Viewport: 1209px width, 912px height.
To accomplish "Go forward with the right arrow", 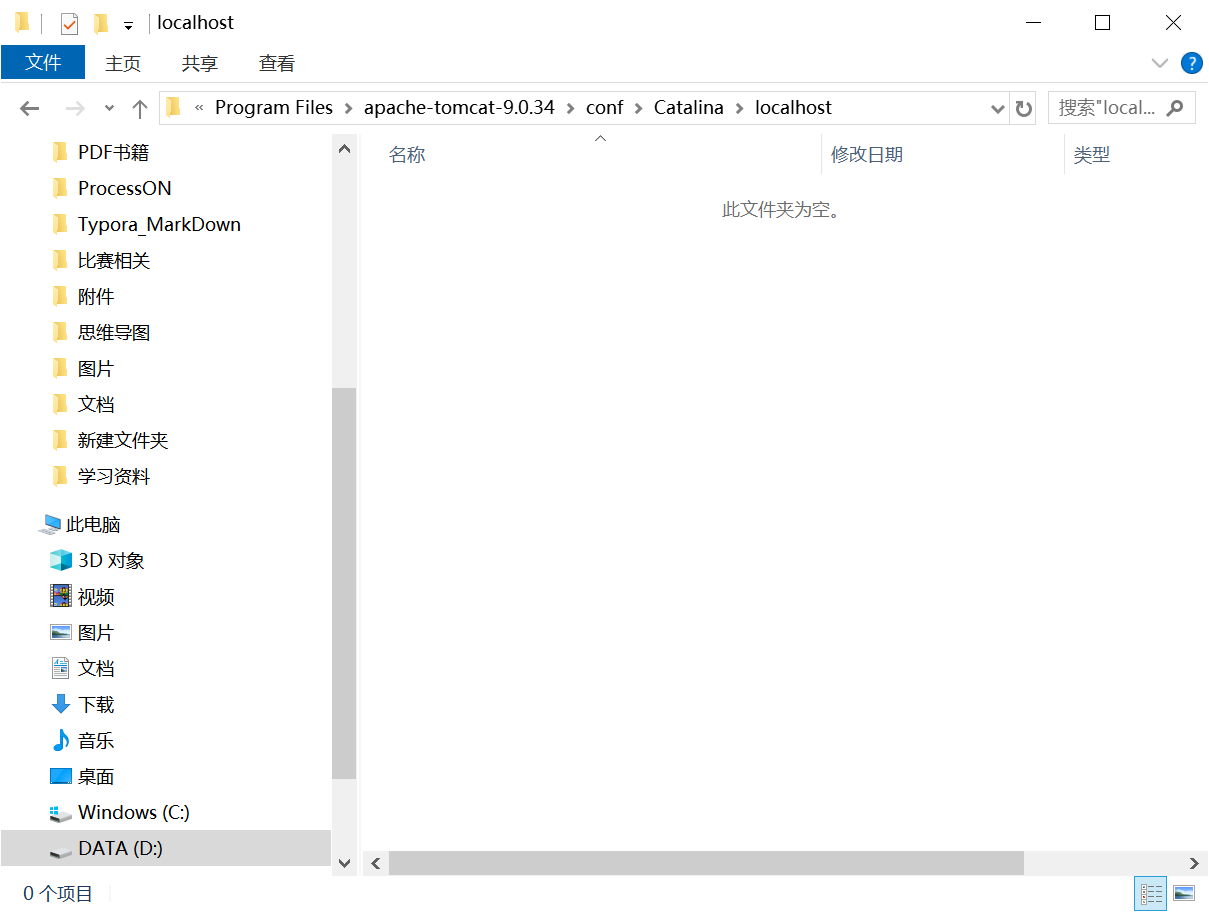I will (75, 108).
